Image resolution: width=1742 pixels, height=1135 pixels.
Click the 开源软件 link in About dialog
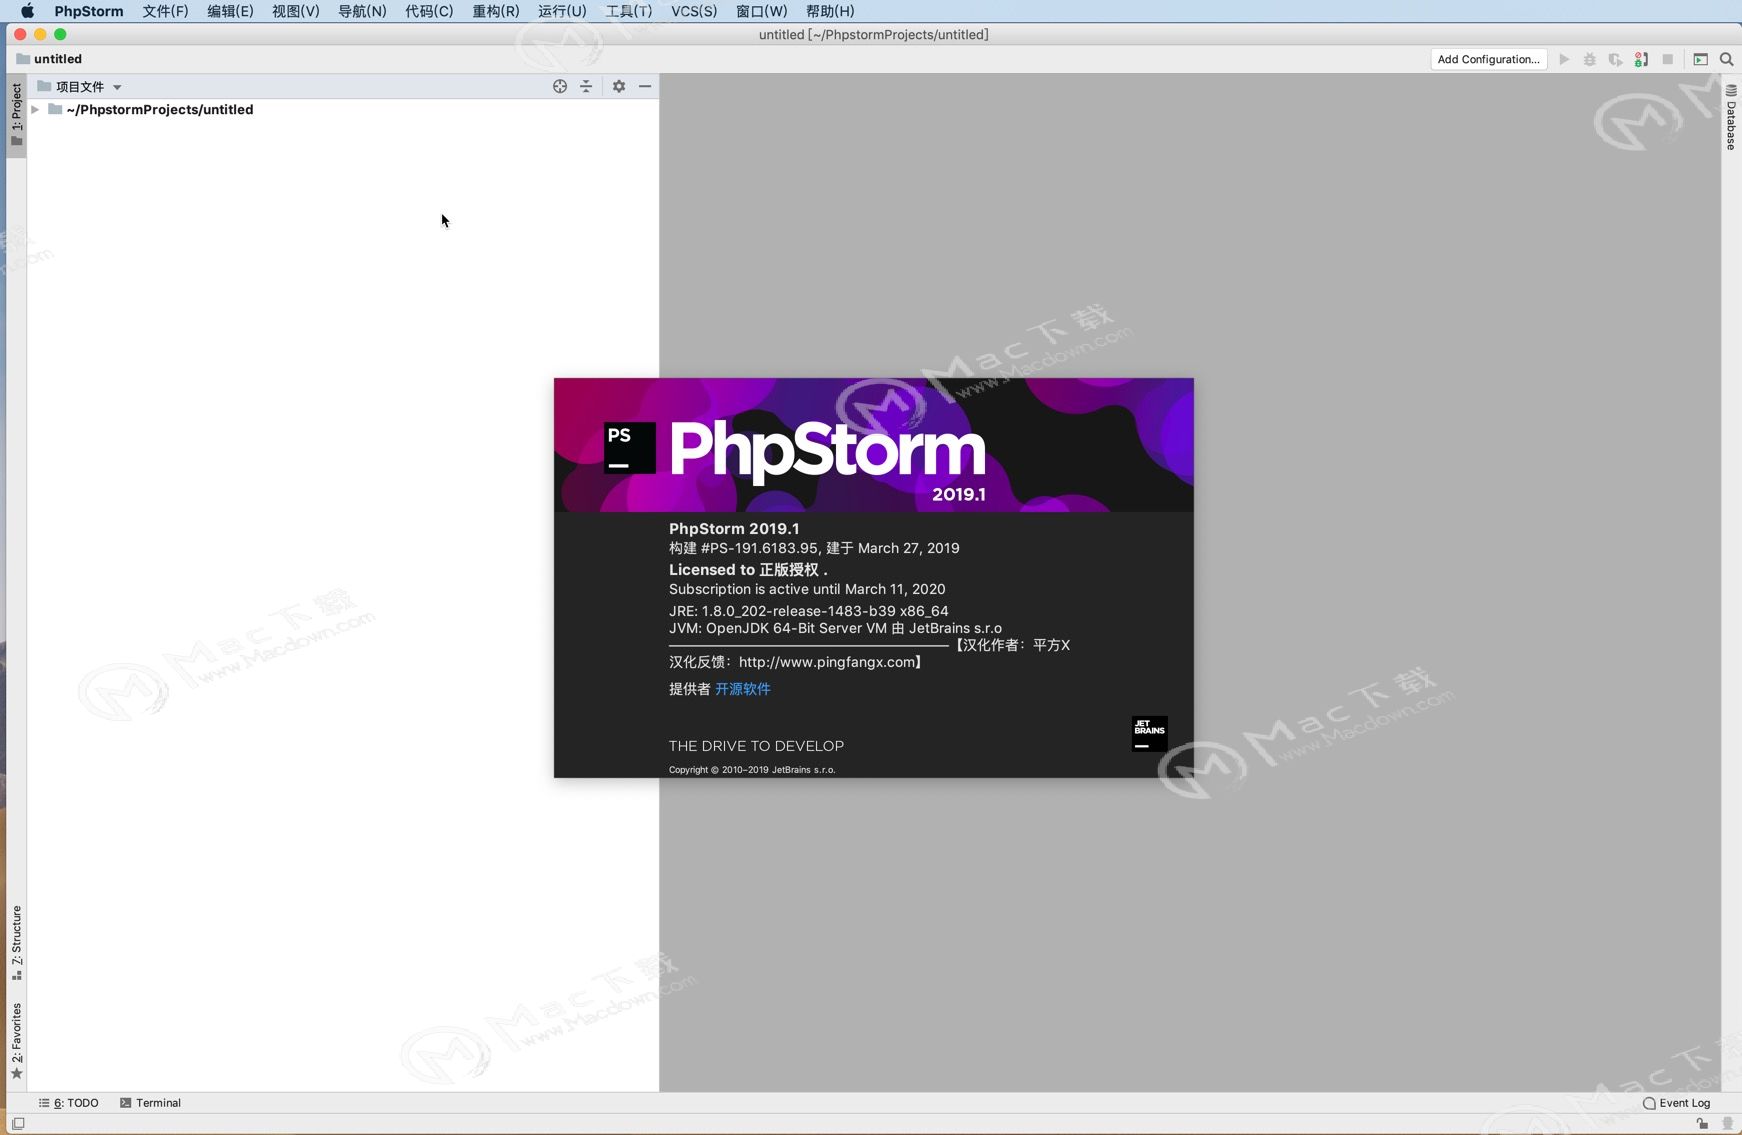coord(742,689)
